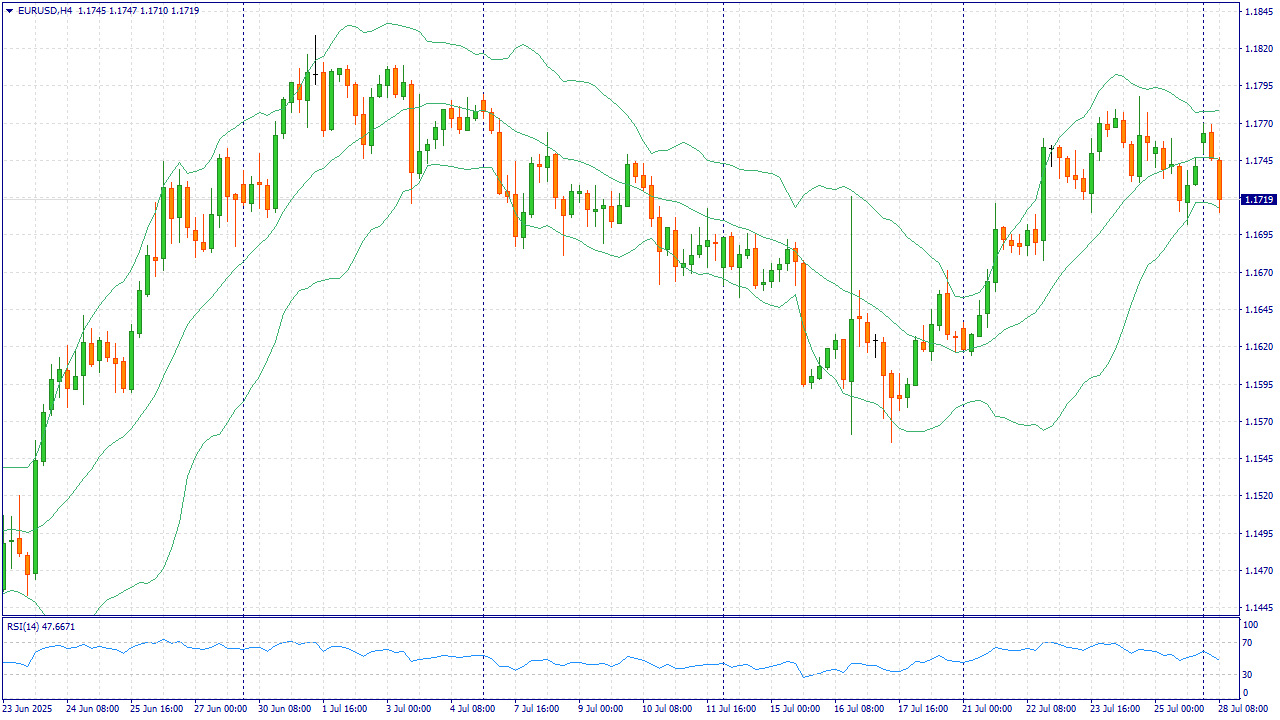Viewport: 1280px width, 720px height.
Task: Open the chart menu triangle beside EURUSD,H4
Action: pyautogui.click(x=9, y=10)
